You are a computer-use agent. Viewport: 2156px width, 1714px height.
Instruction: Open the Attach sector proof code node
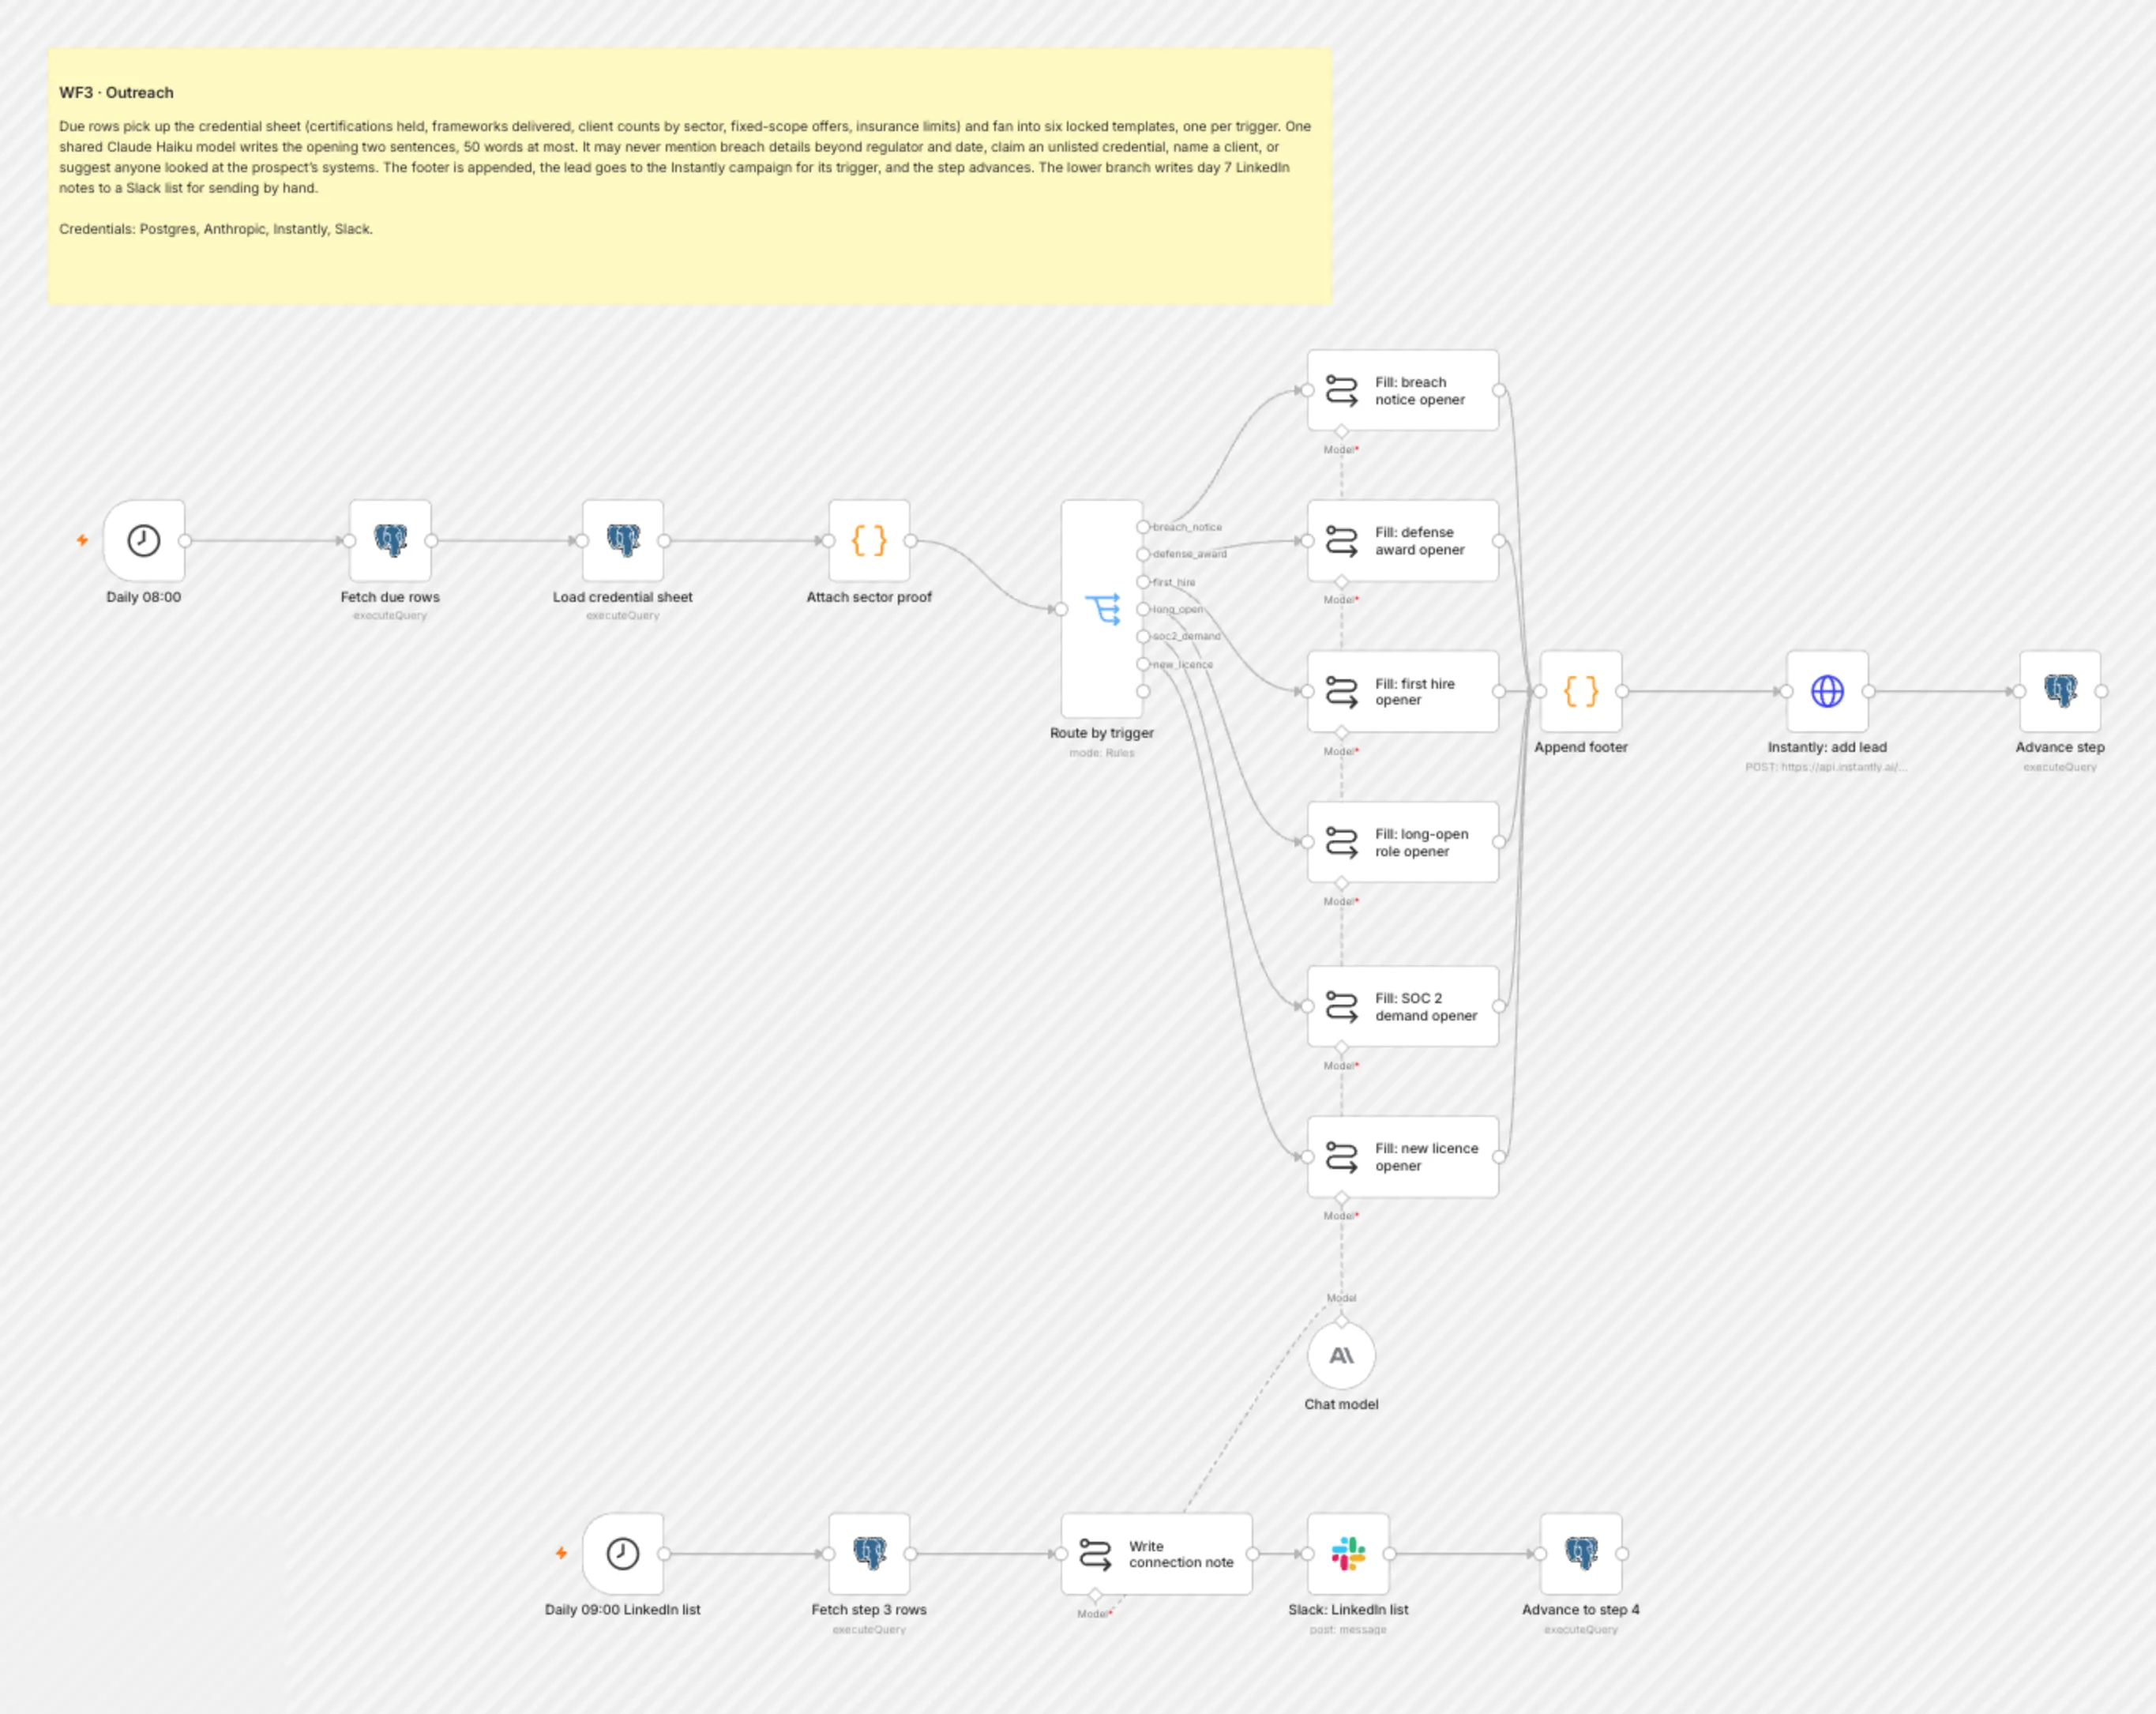point(869,540)
